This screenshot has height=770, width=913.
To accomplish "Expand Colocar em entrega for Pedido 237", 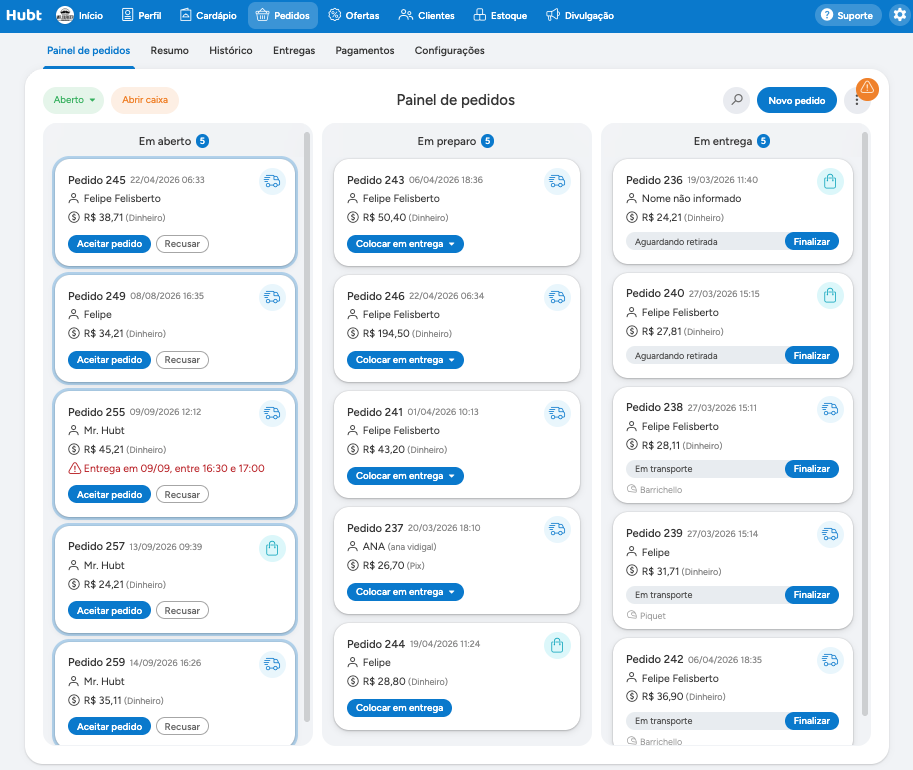I will coord(452,592).
